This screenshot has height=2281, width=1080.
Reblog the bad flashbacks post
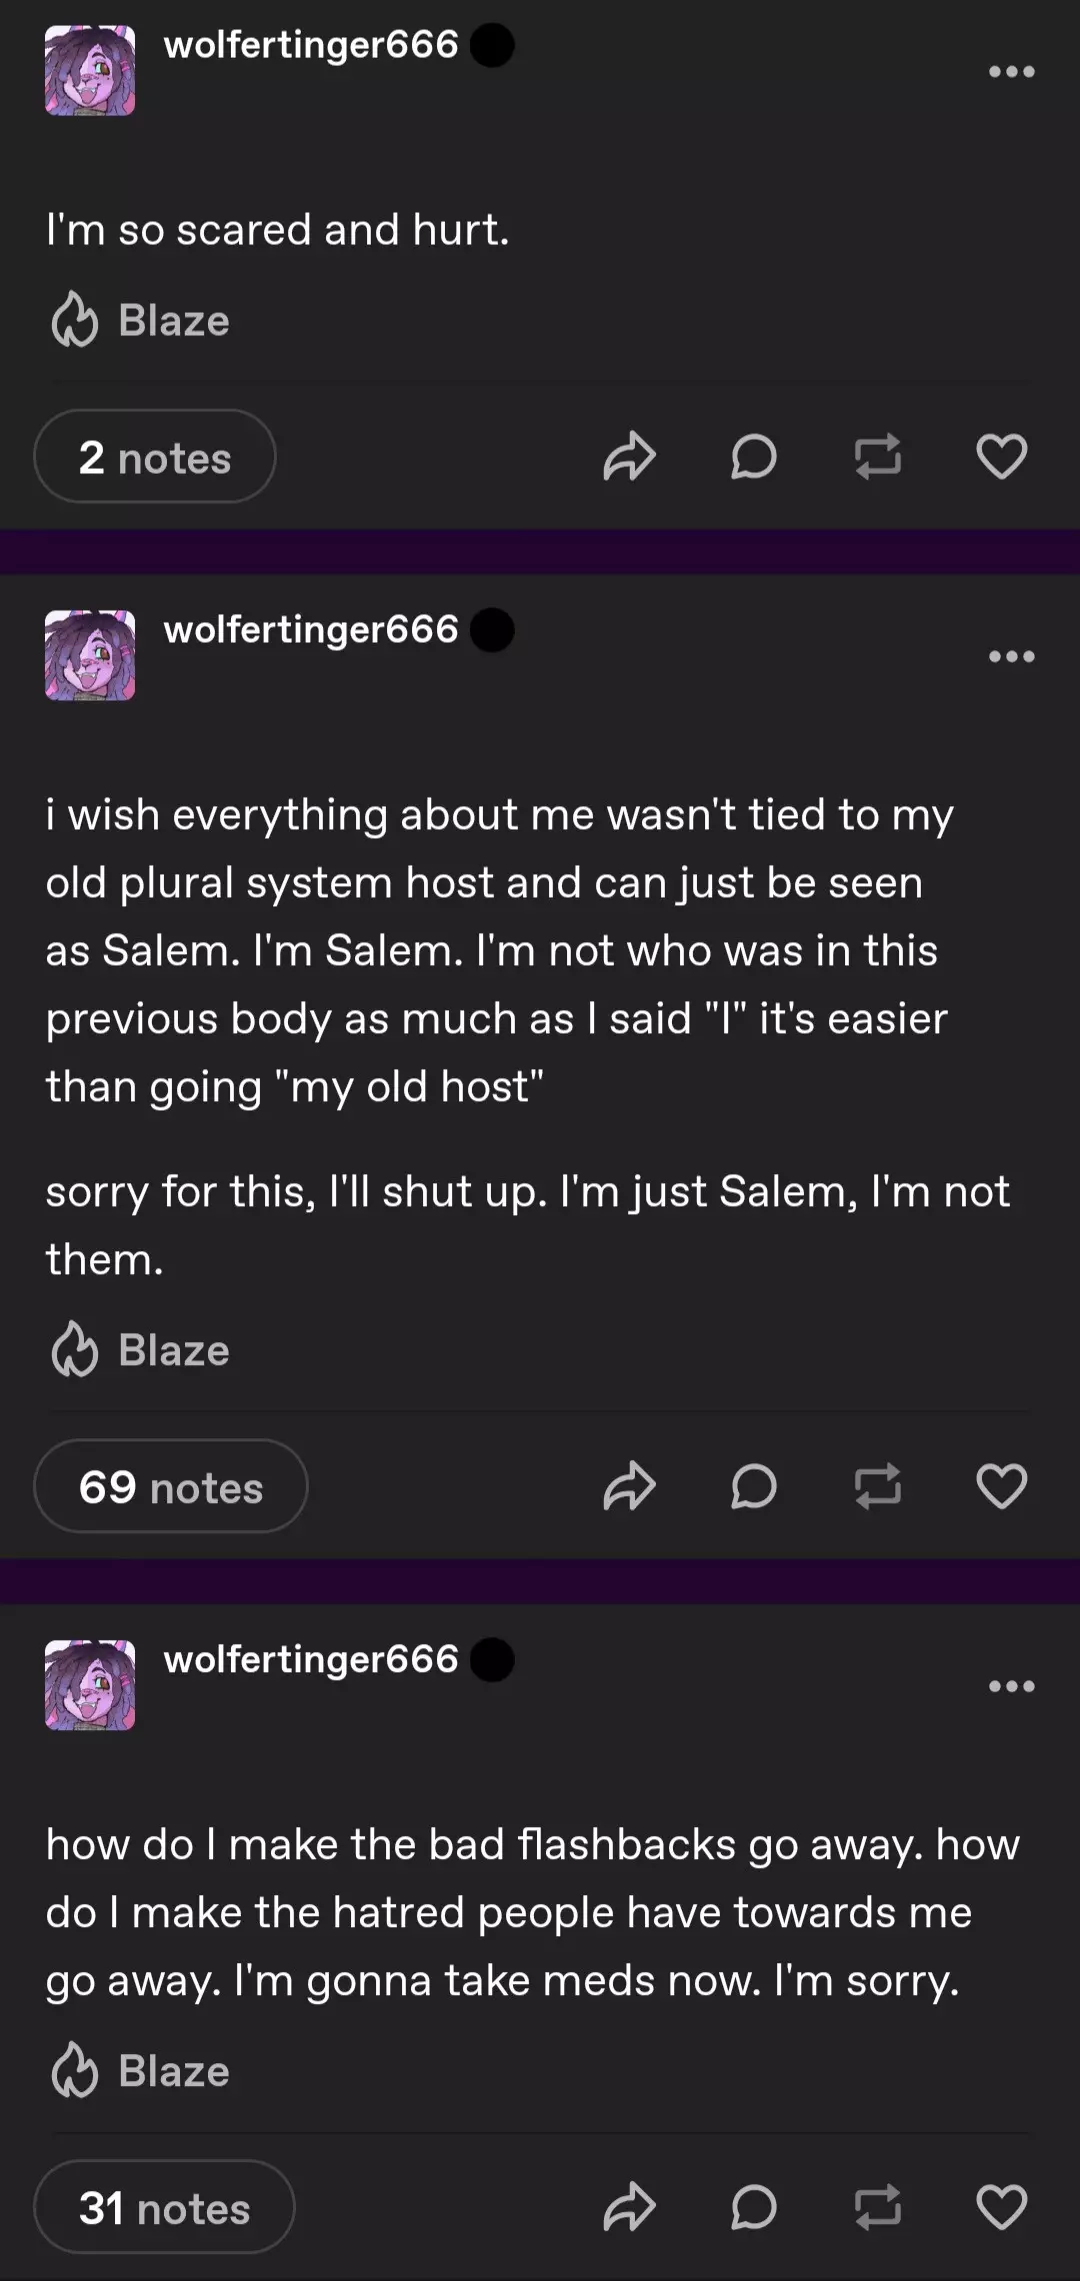click(x=877, y=2207)
